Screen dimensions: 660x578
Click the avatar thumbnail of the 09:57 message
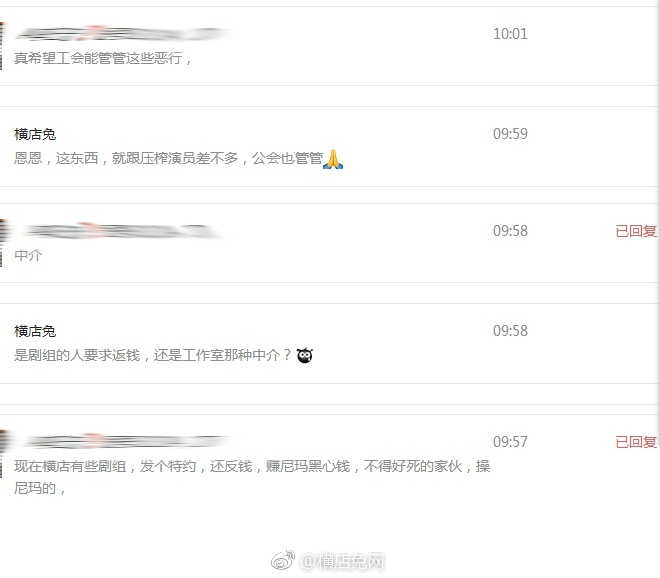1,453
